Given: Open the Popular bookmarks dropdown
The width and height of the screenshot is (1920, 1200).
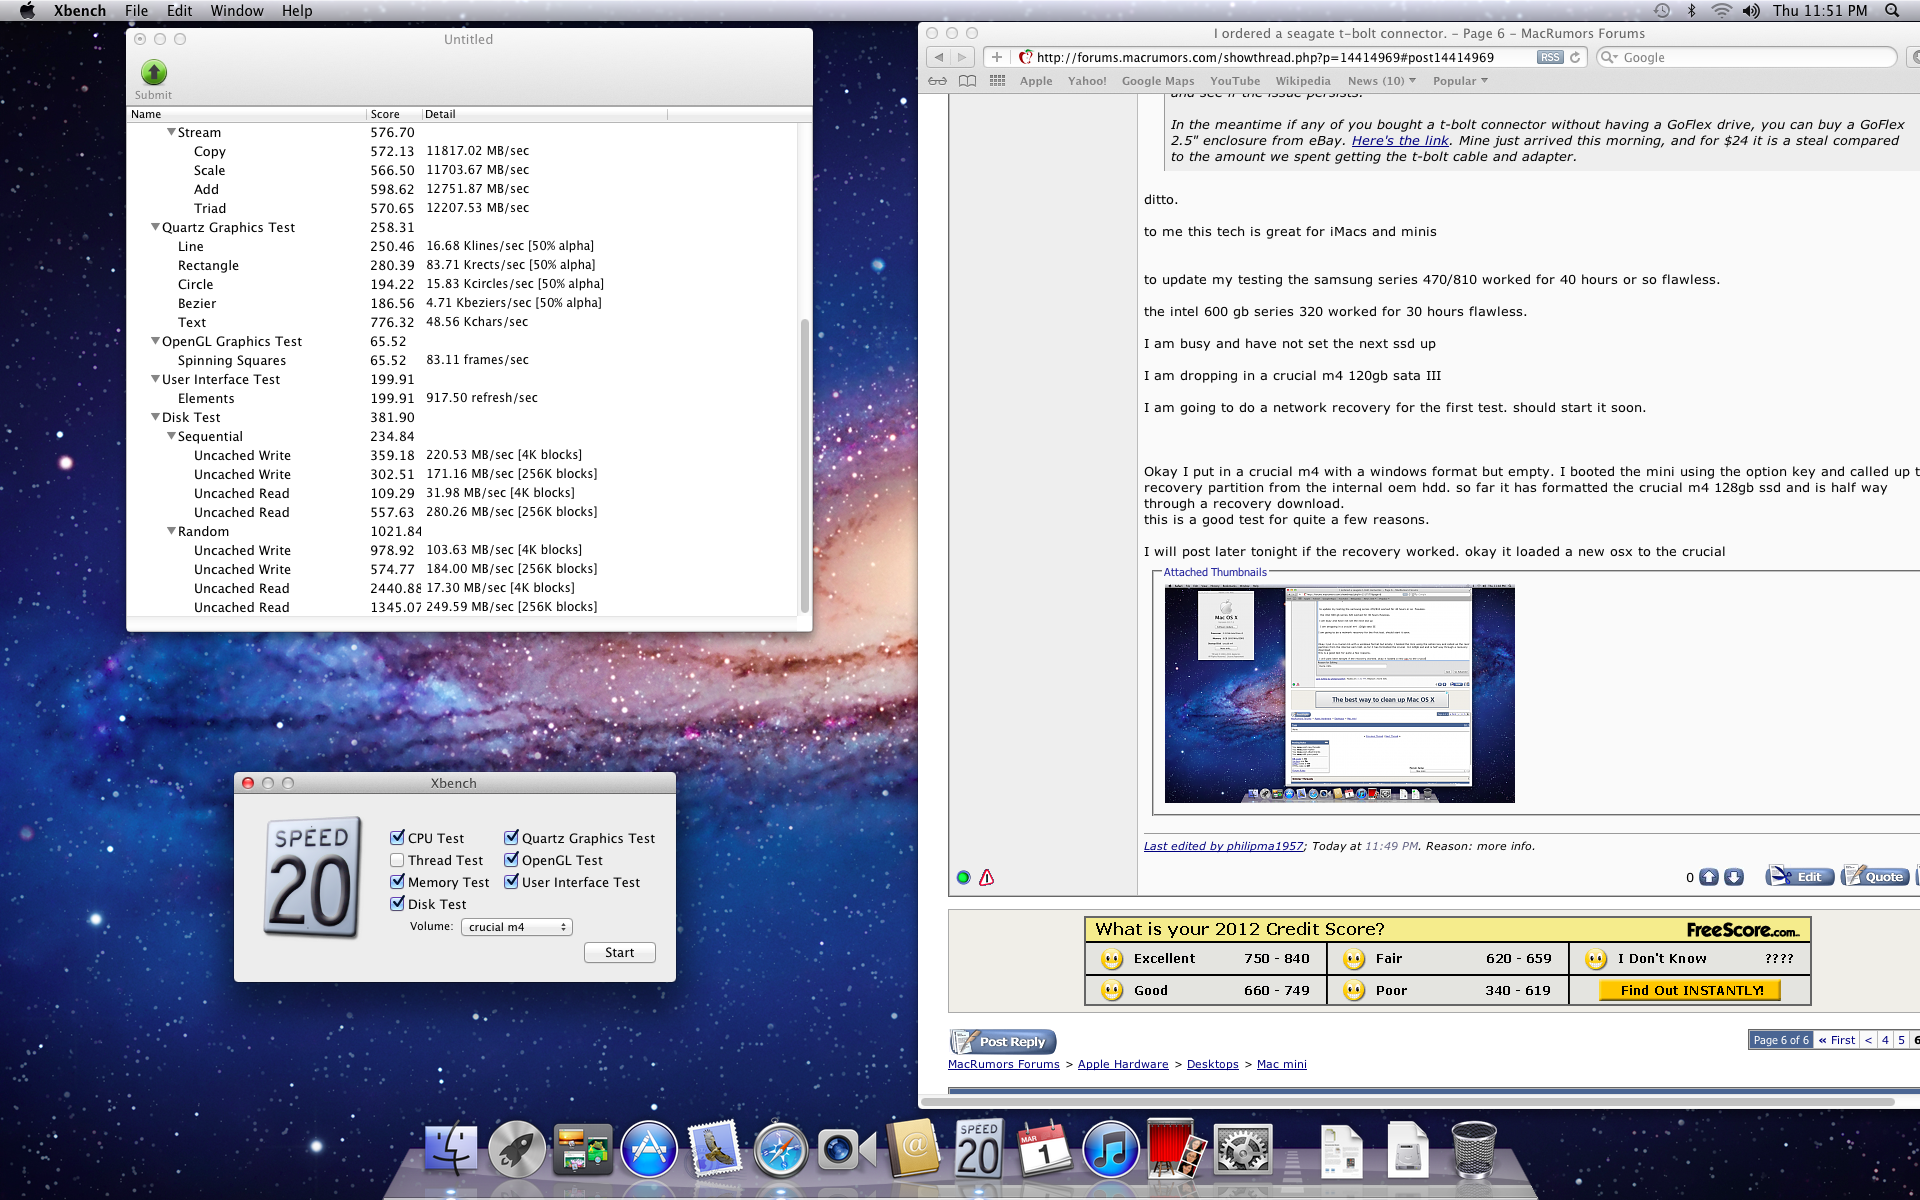Looking at the screenshot, I should [x=1460, y=81].
